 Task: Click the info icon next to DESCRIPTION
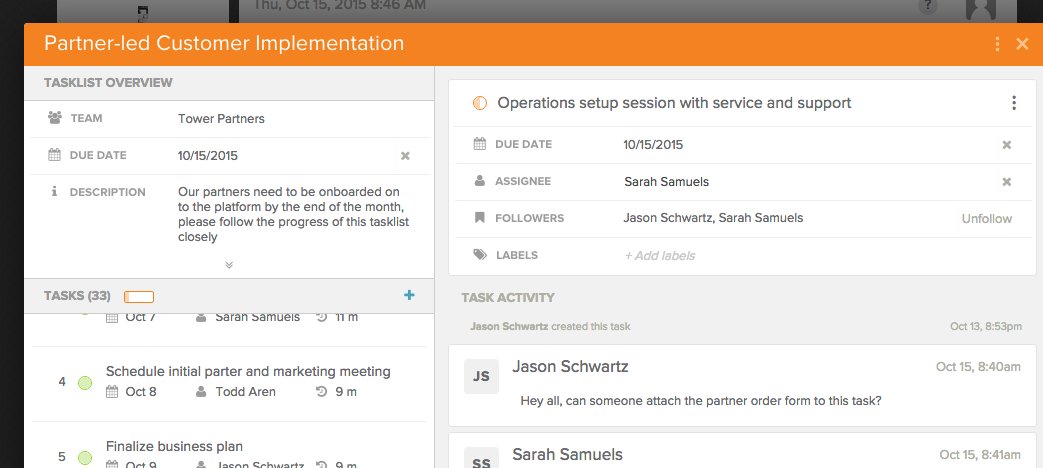[x=55, y=192]
